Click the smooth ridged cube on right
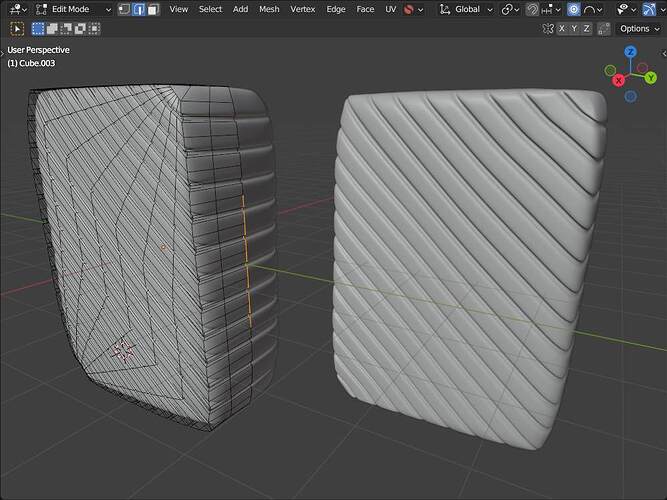Image resolution: width=667 pixels, height=500 pixels. tap(470, 268)
